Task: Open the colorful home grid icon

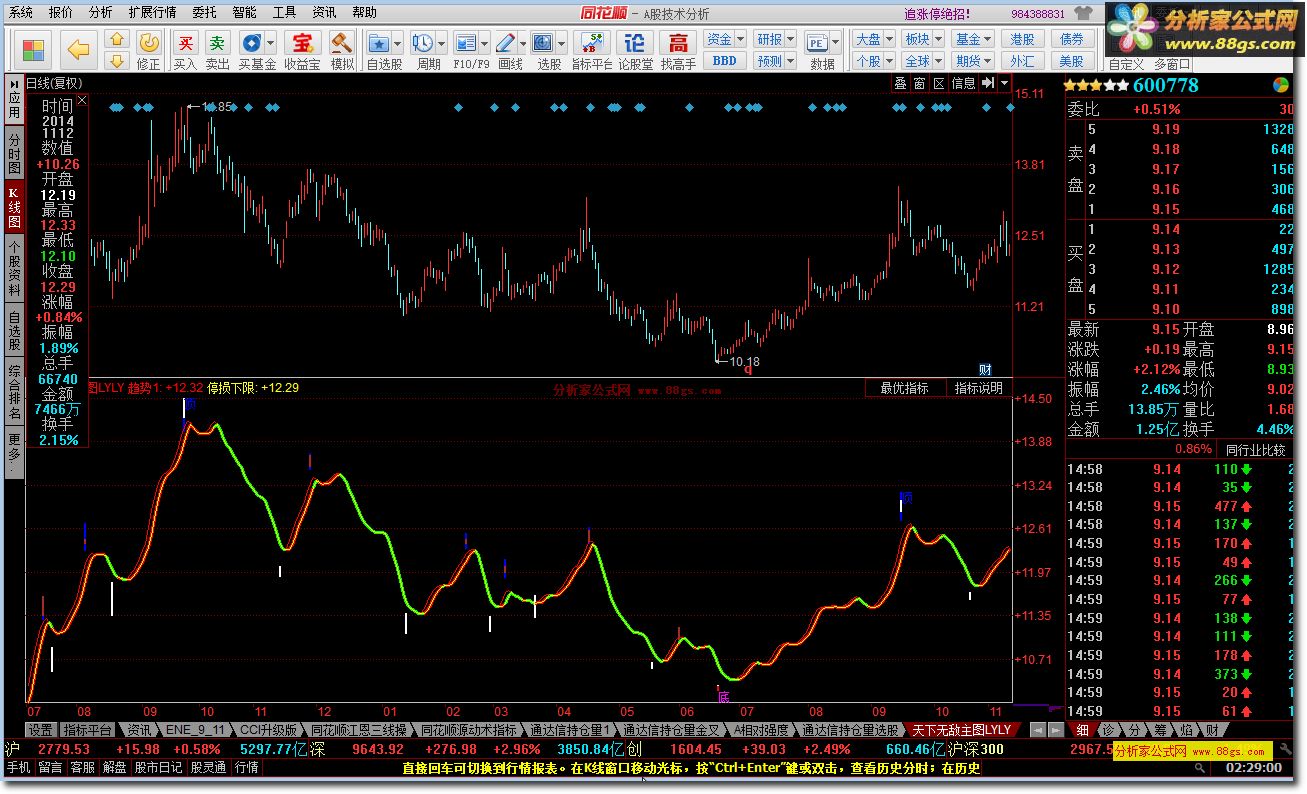Action: (34, 49)
